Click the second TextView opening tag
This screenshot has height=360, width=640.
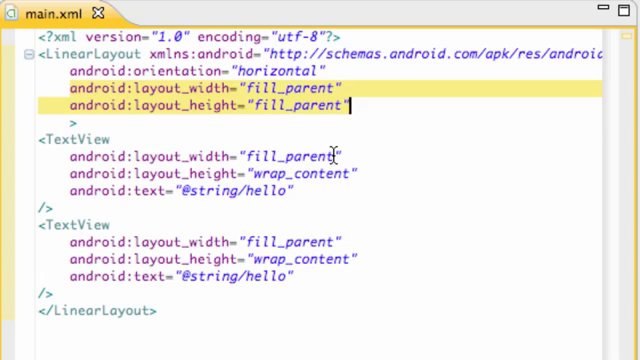coord(74,225)
